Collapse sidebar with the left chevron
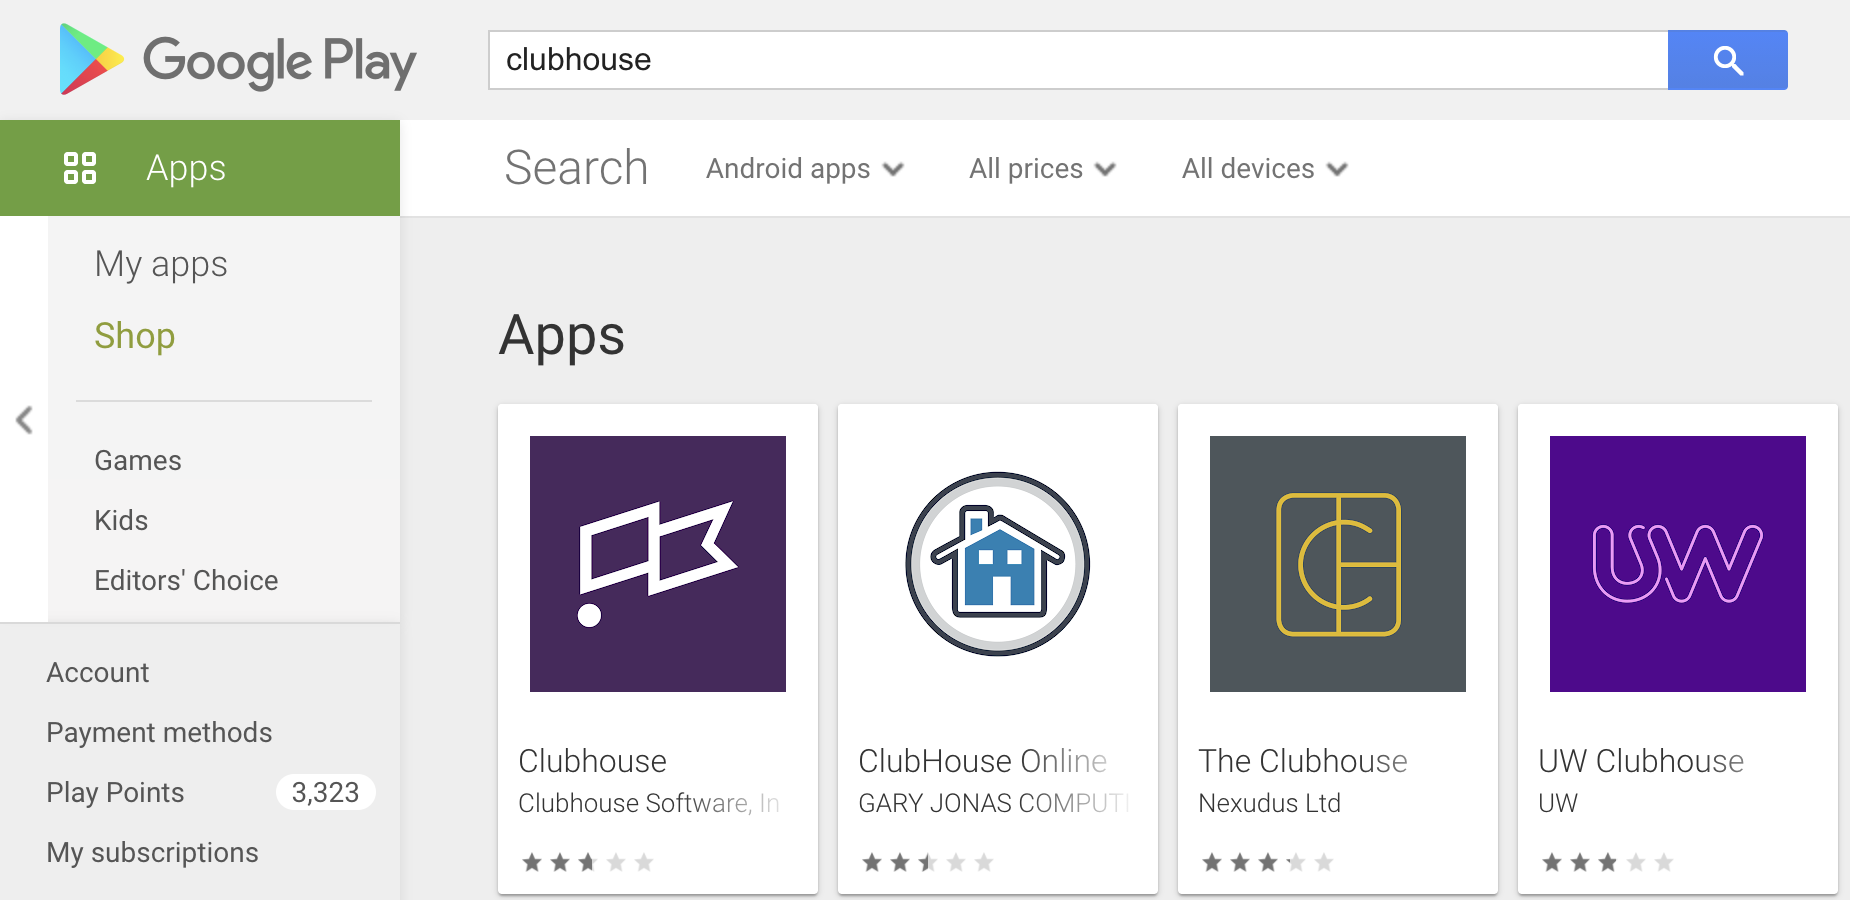Viewport: 1850px width, 900px height. (25, 420)
